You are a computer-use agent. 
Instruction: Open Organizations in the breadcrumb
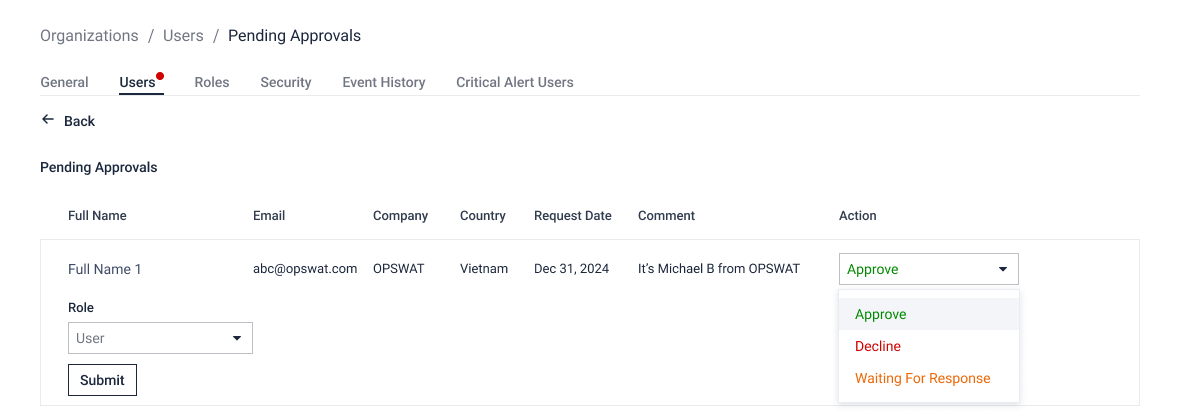(x=89, y=35)
